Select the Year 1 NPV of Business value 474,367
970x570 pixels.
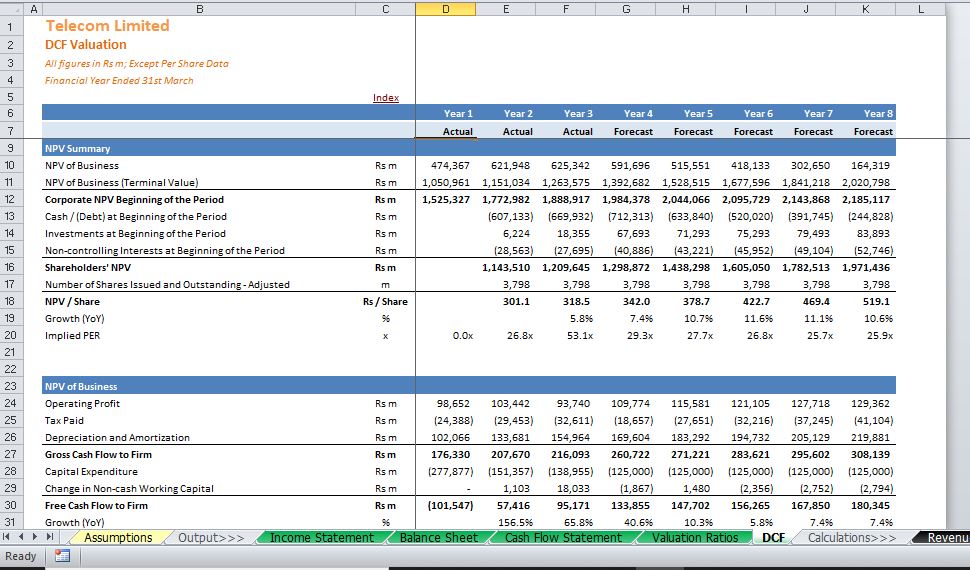[450, 165]
